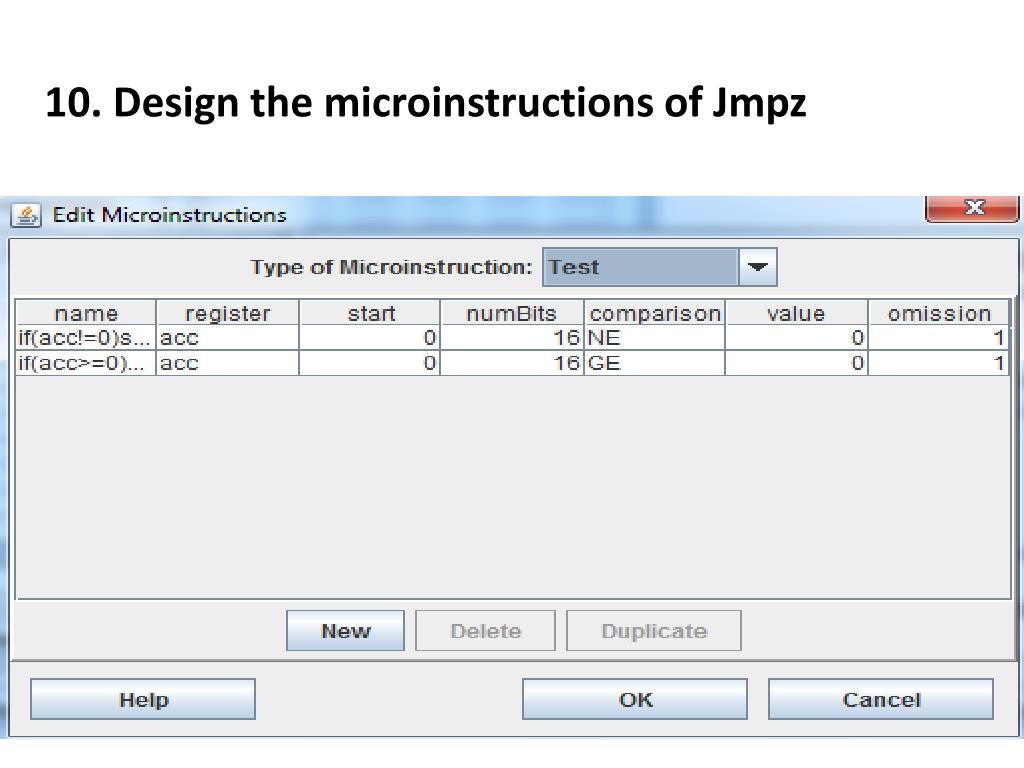Viewport: 1024px width, 768px height.
Task: Click the name column header
Action: 86,313
